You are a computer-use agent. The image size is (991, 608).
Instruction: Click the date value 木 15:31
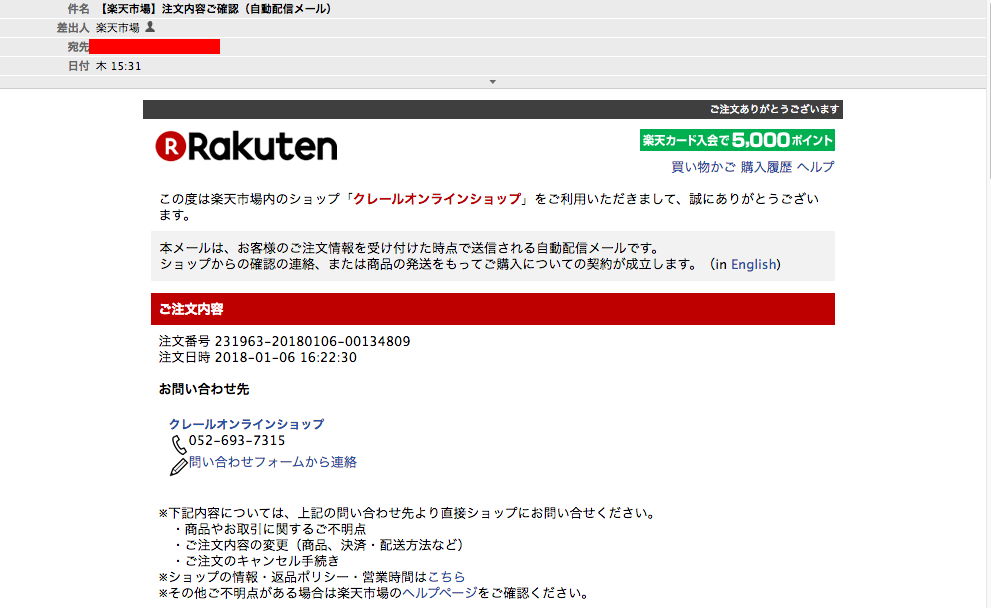(118, 66)
